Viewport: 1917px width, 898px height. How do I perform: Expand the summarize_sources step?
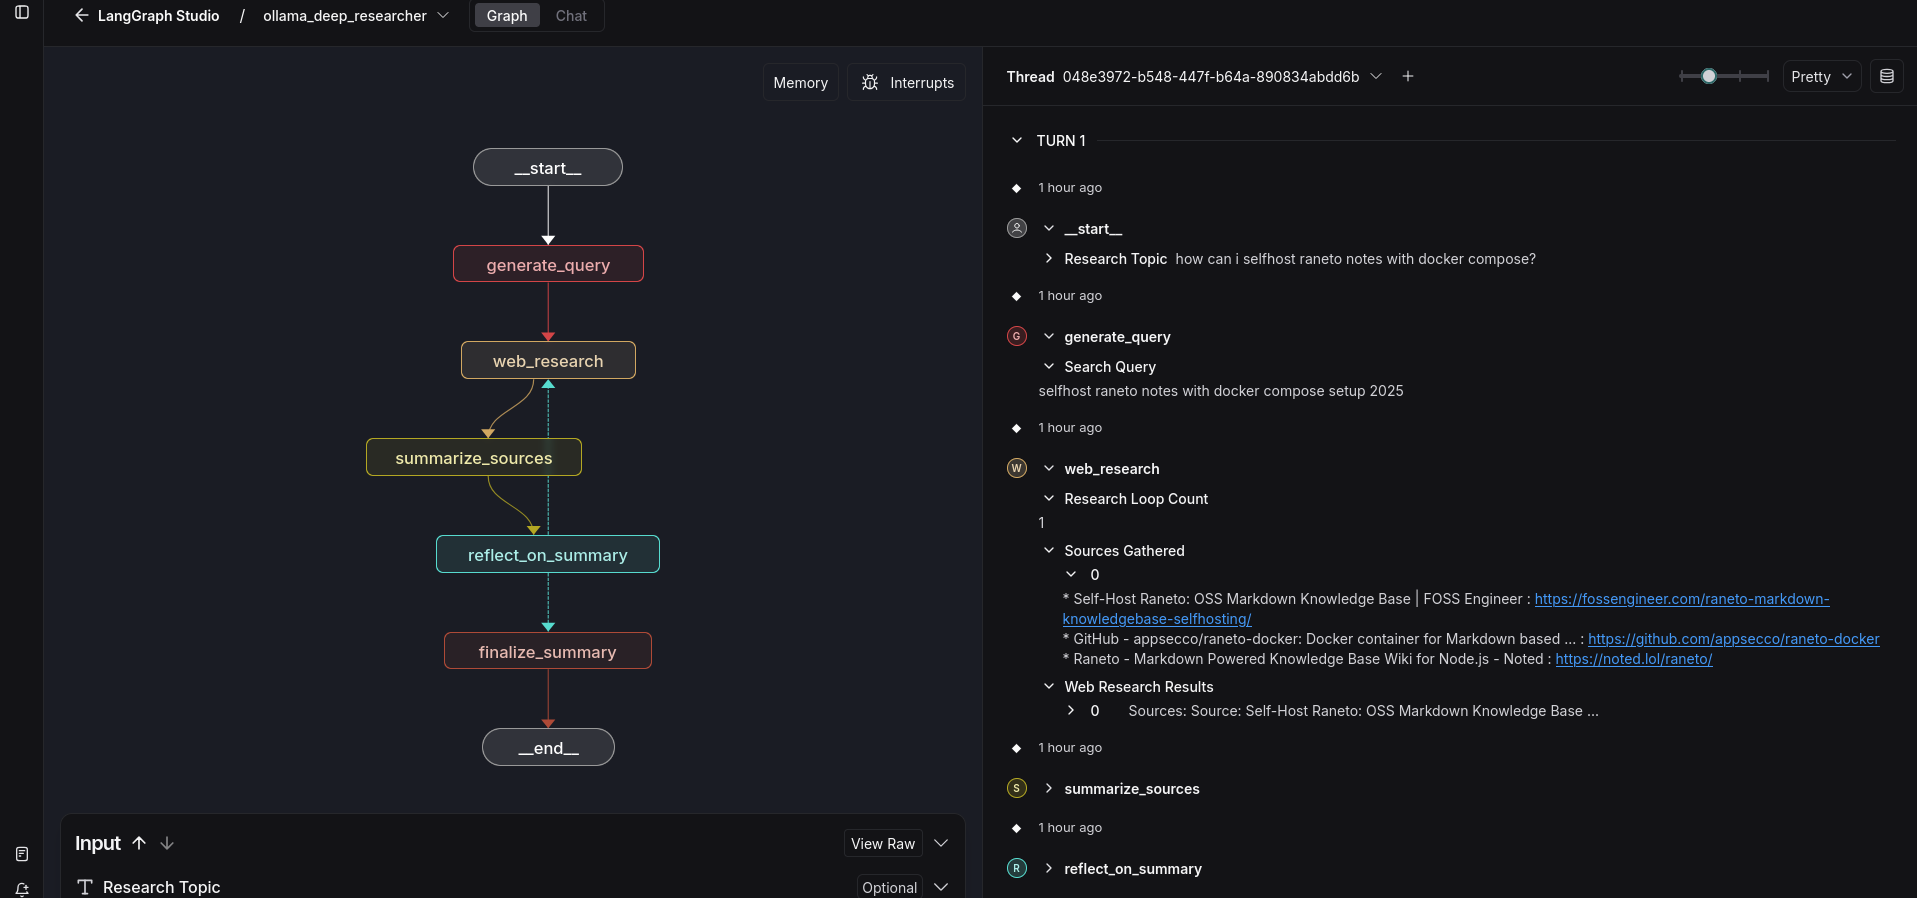(1049, 789)
